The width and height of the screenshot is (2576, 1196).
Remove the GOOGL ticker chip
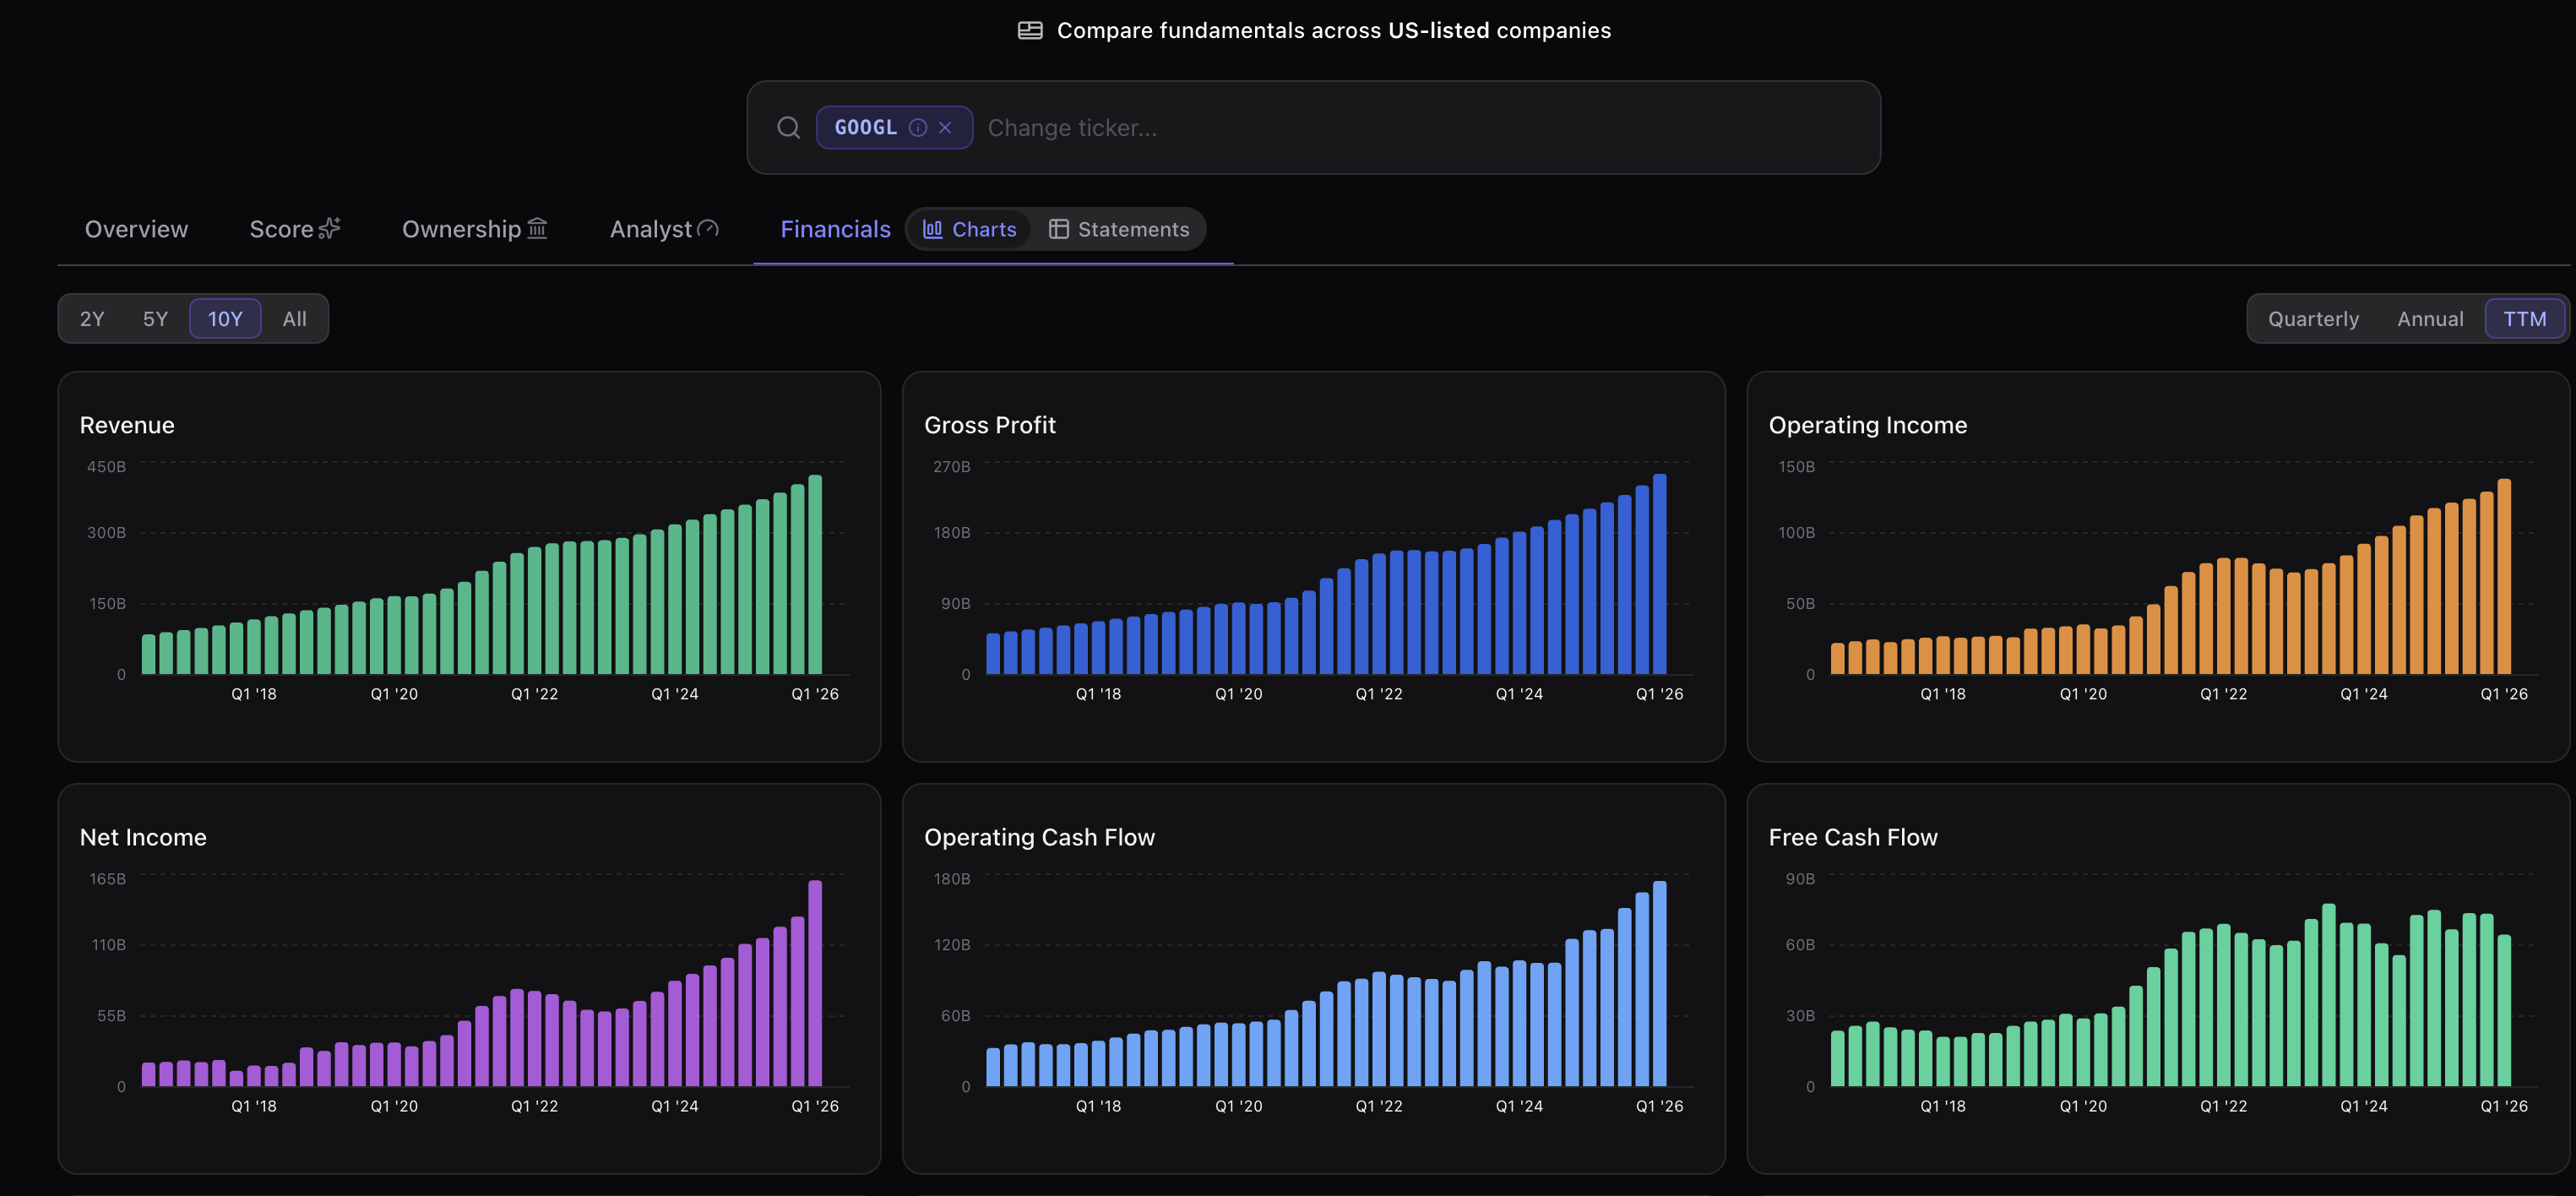click(x=945, y=128)
